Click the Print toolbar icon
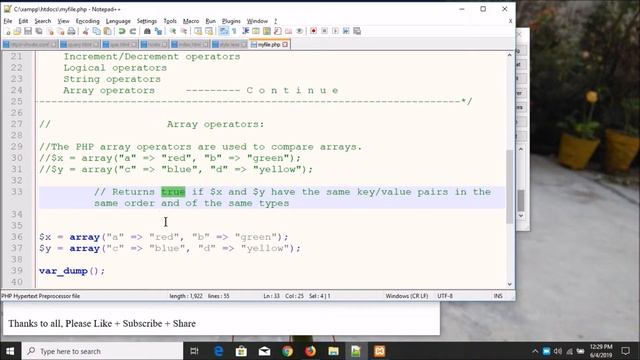Viewport: 640px width, 360px height. coord(71,31)
